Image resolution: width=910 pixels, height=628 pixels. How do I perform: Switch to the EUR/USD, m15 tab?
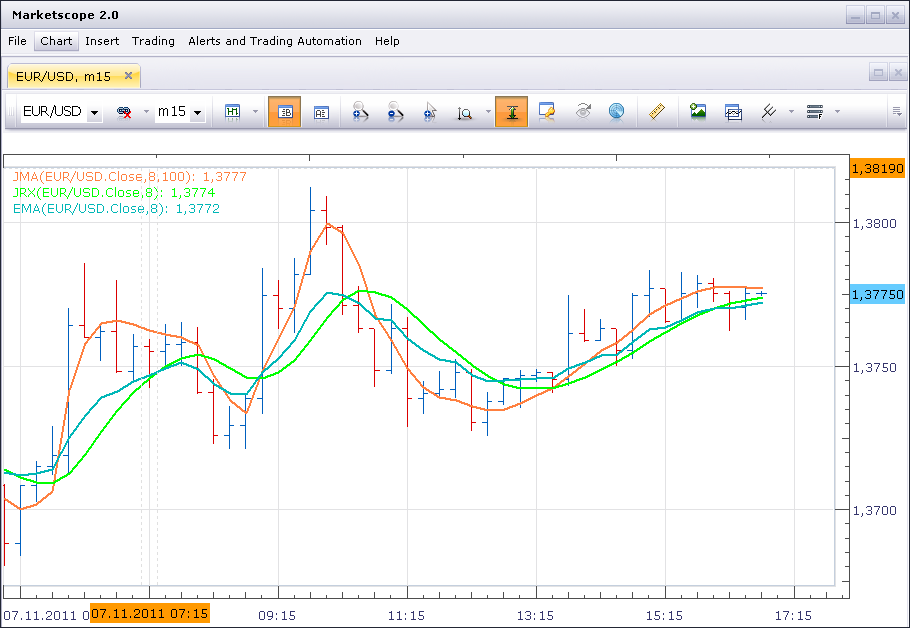[64, 76]
